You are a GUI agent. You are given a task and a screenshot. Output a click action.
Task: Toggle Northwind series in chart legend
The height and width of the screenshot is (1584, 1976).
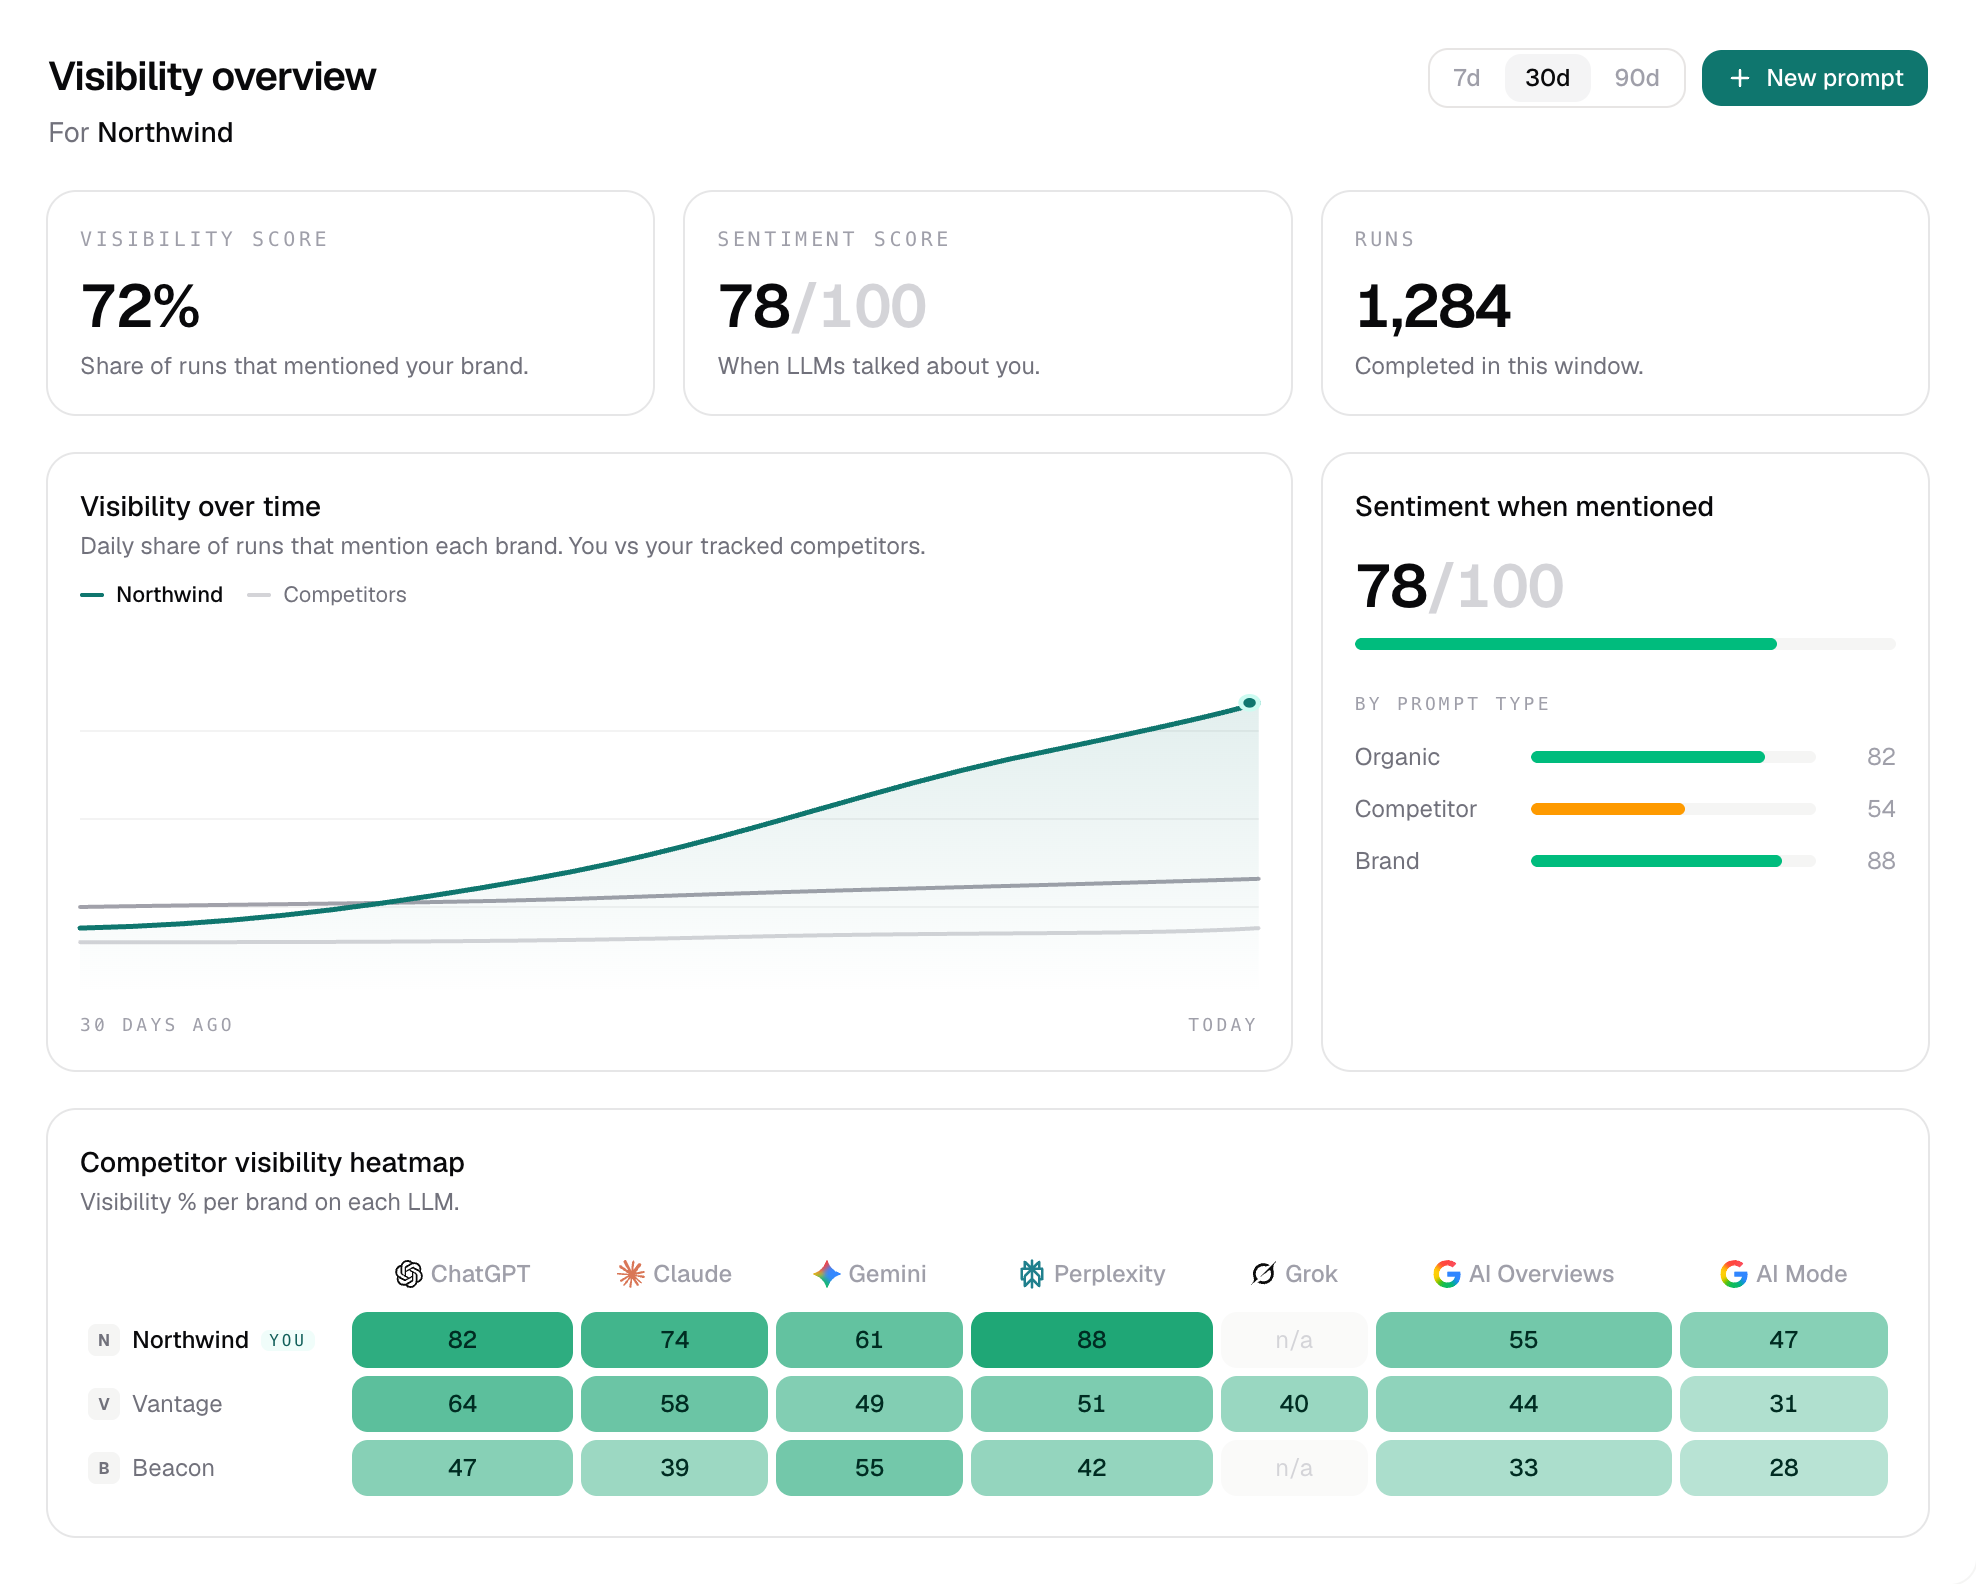click(152, 594)
